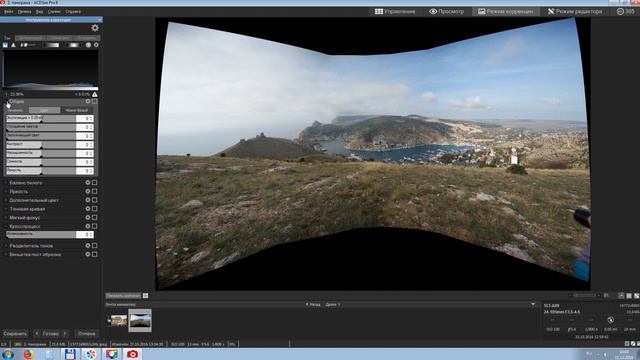Screen dimensions: 640x360
Task: Click the Сохранить button
Action: coord(15,333)
